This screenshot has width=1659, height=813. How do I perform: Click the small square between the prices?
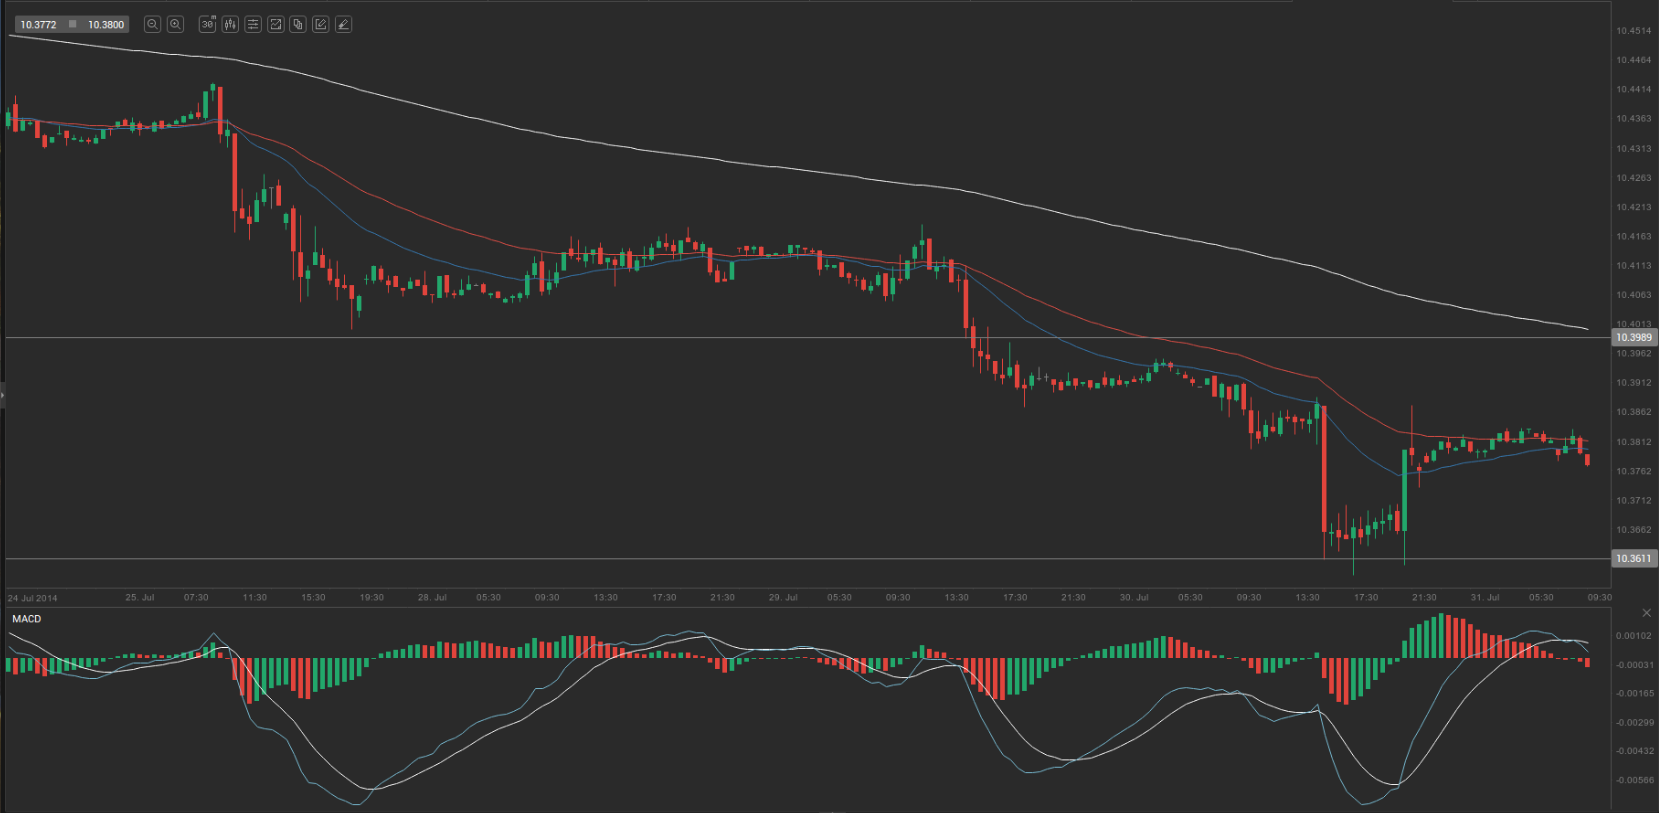click(x=72, y=24)
